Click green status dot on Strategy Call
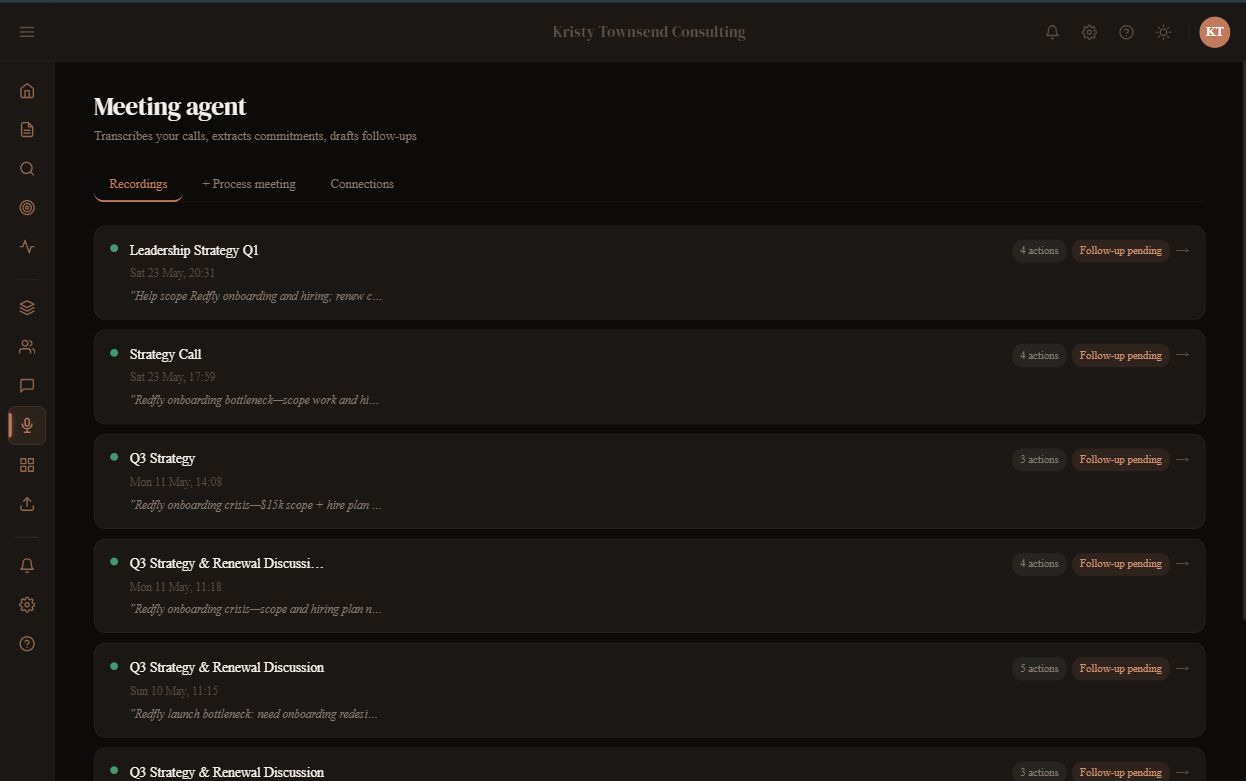1246x781 pixels. click(114, 352)
